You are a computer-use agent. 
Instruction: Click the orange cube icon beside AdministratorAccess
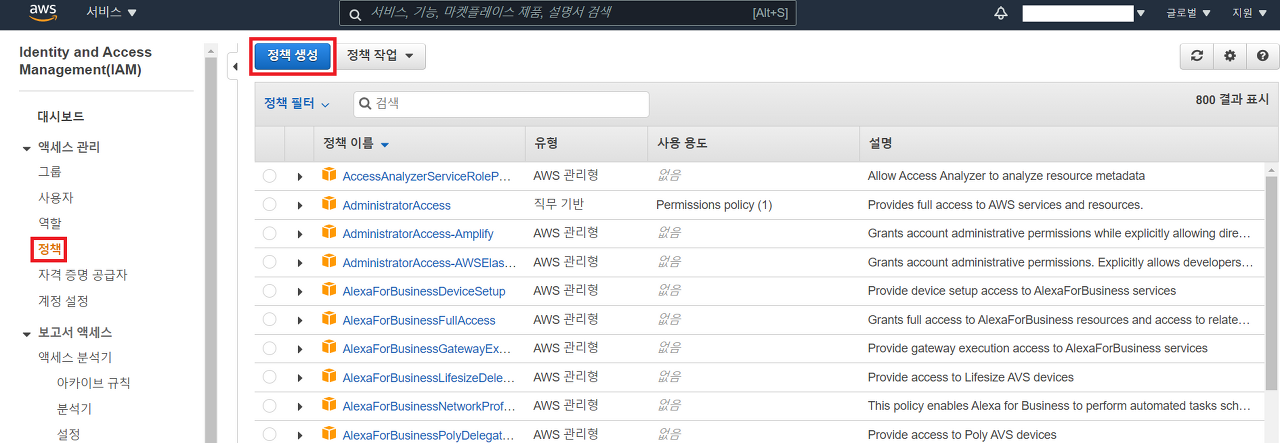click(328, 204)
